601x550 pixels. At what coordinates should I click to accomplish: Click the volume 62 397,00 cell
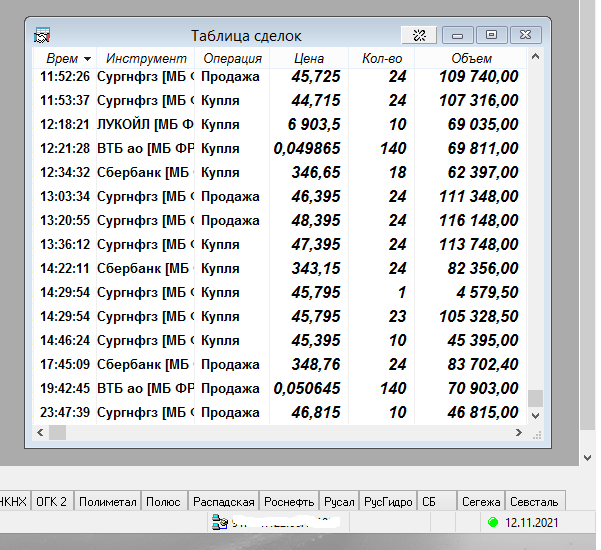483,172
